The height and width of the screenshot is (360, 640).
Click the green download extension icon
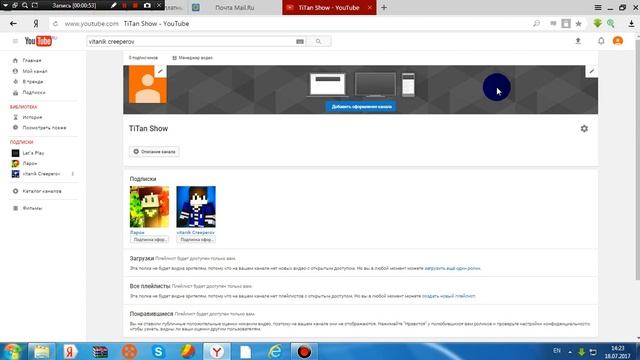(x=598, y=23)
